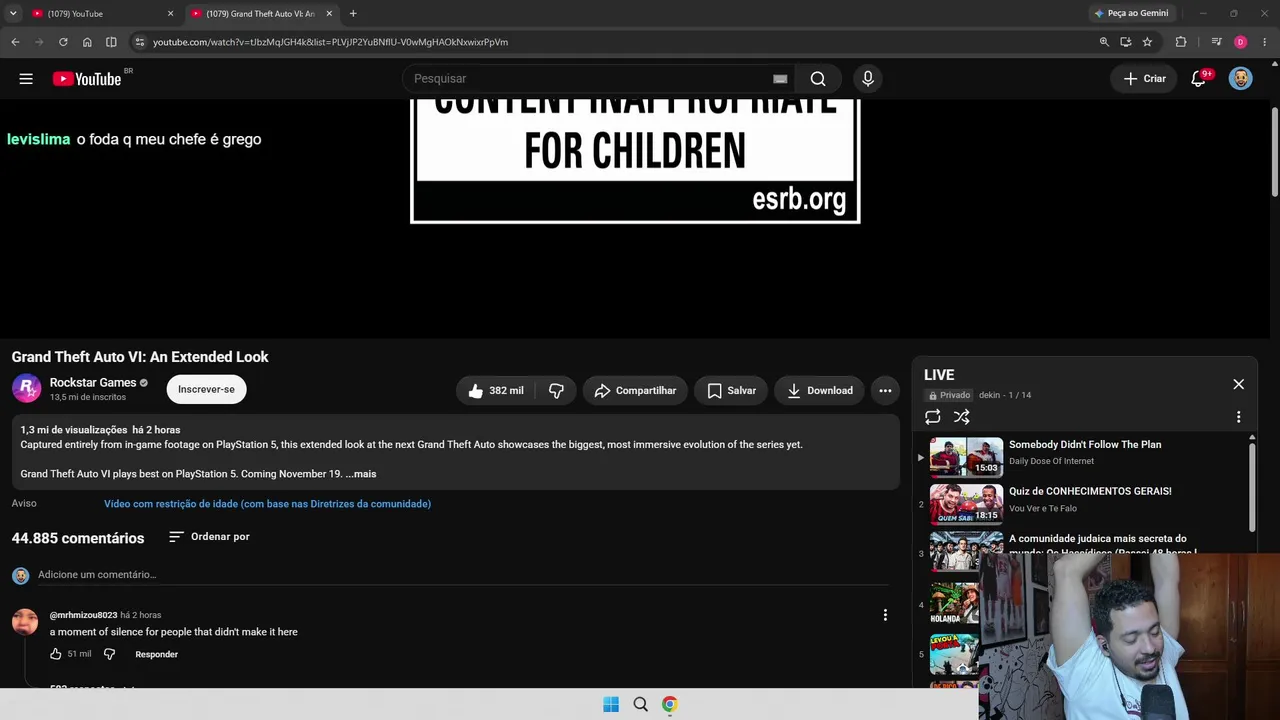Open the age restriction guidelines link
This screenshot has width=1280, height=720.
[267, 504]
